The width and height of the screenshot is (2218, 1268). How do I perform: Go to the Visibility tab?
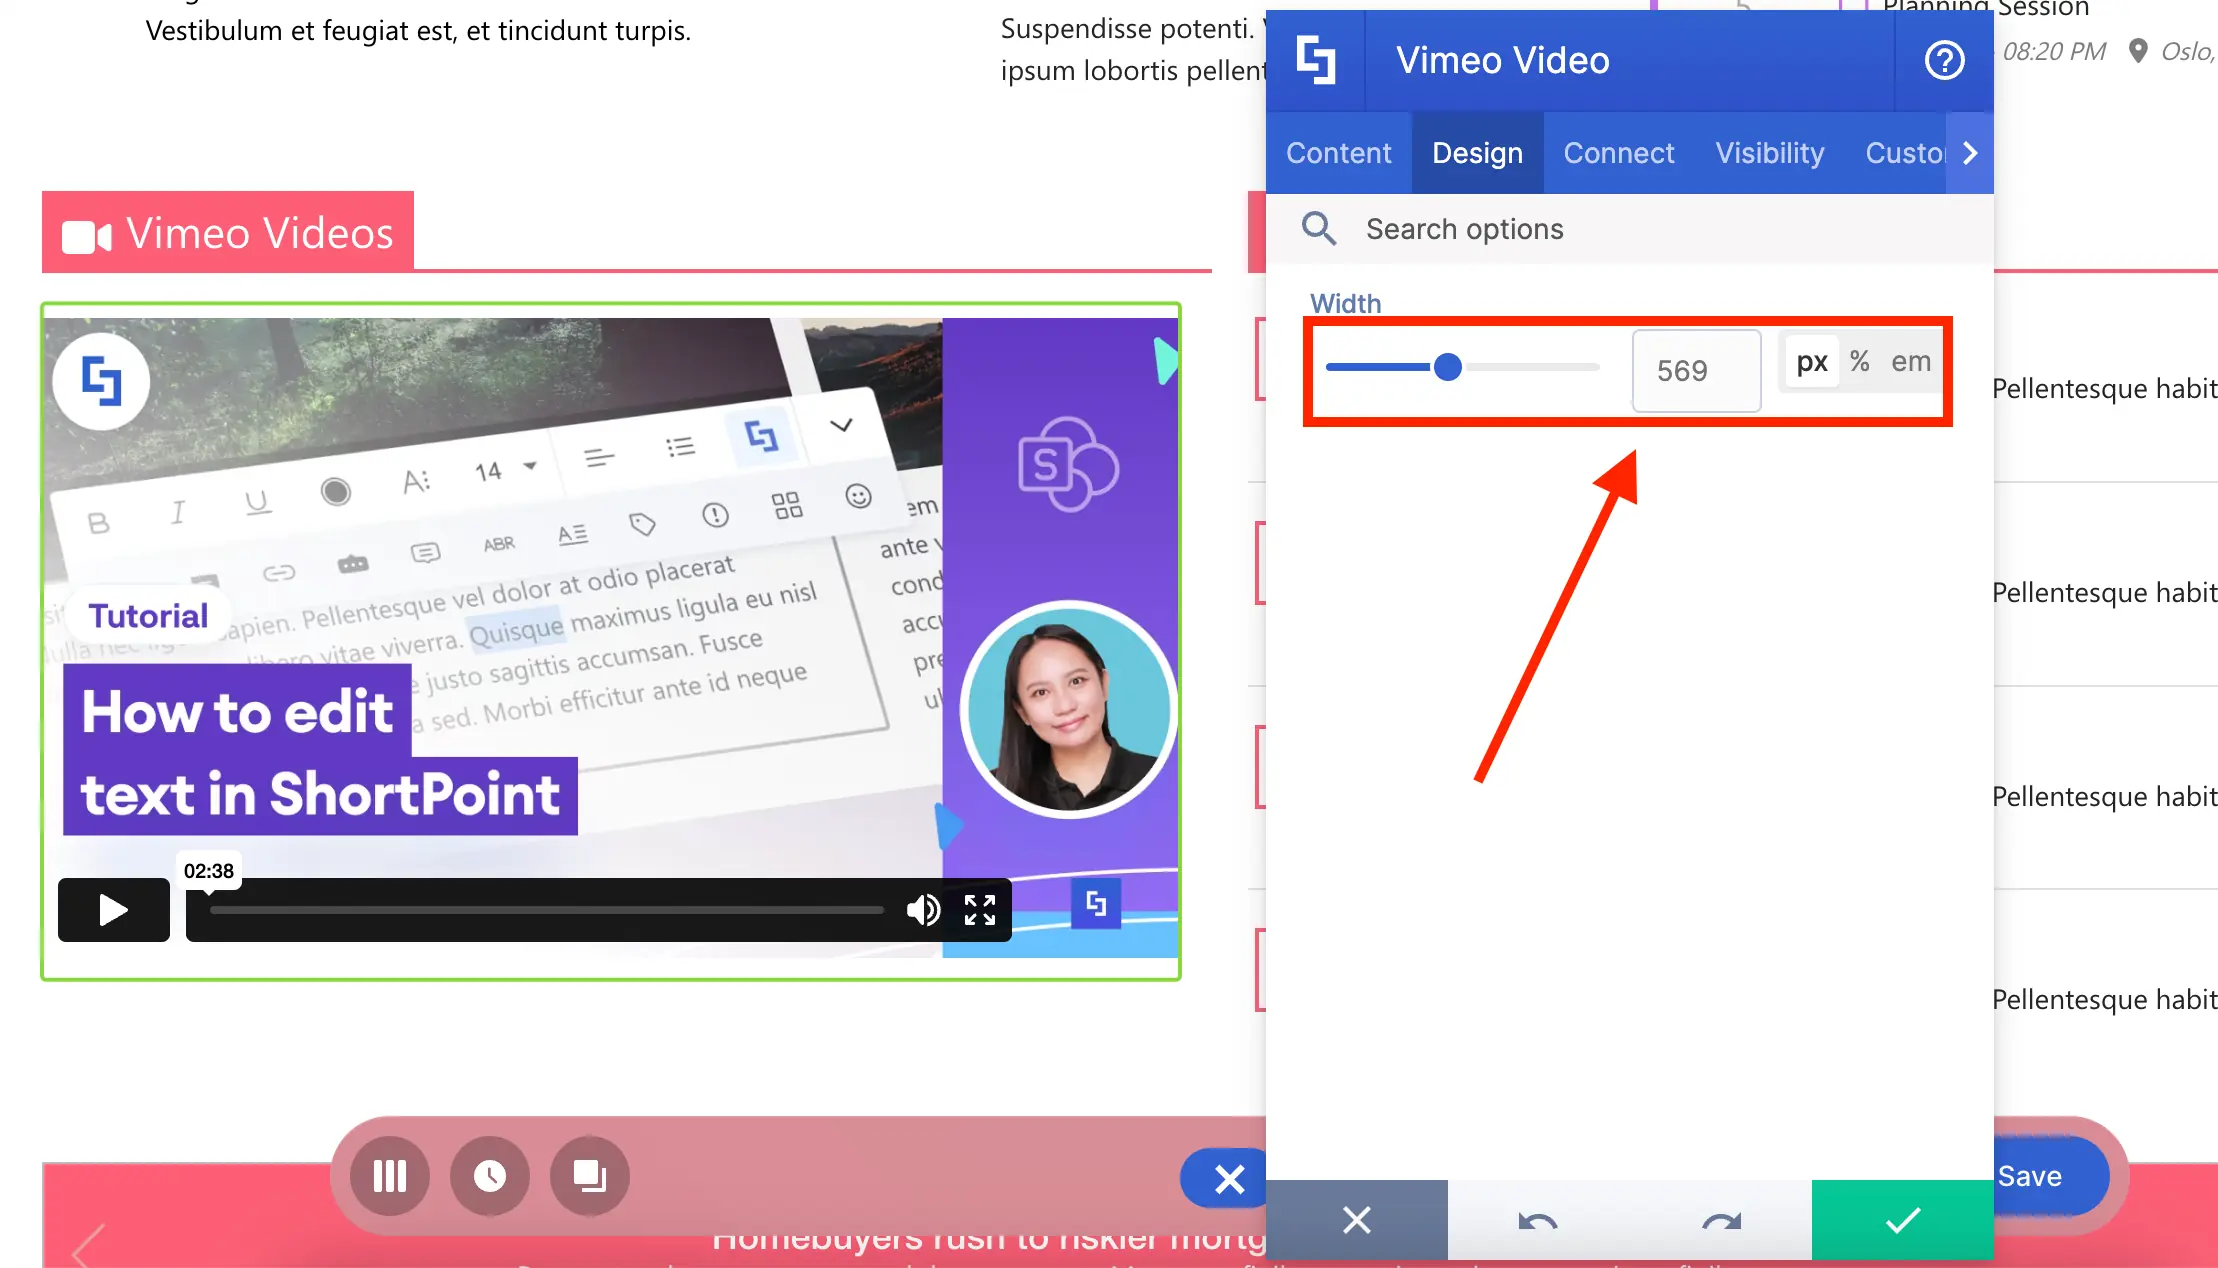point(1769,153)
